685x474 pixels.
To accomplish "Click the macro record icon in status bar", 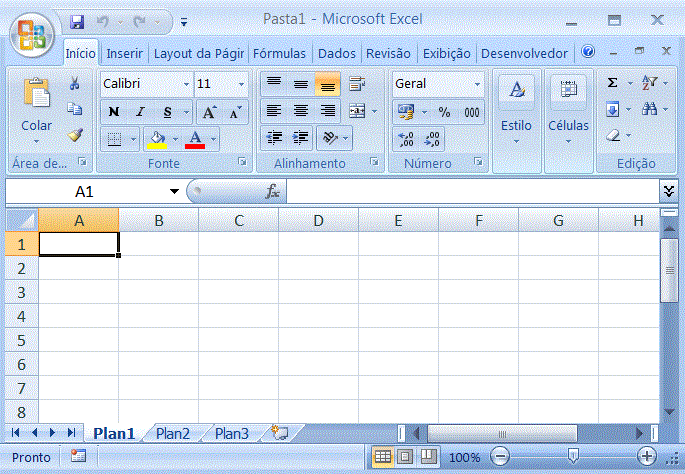I will pos(78,456).
